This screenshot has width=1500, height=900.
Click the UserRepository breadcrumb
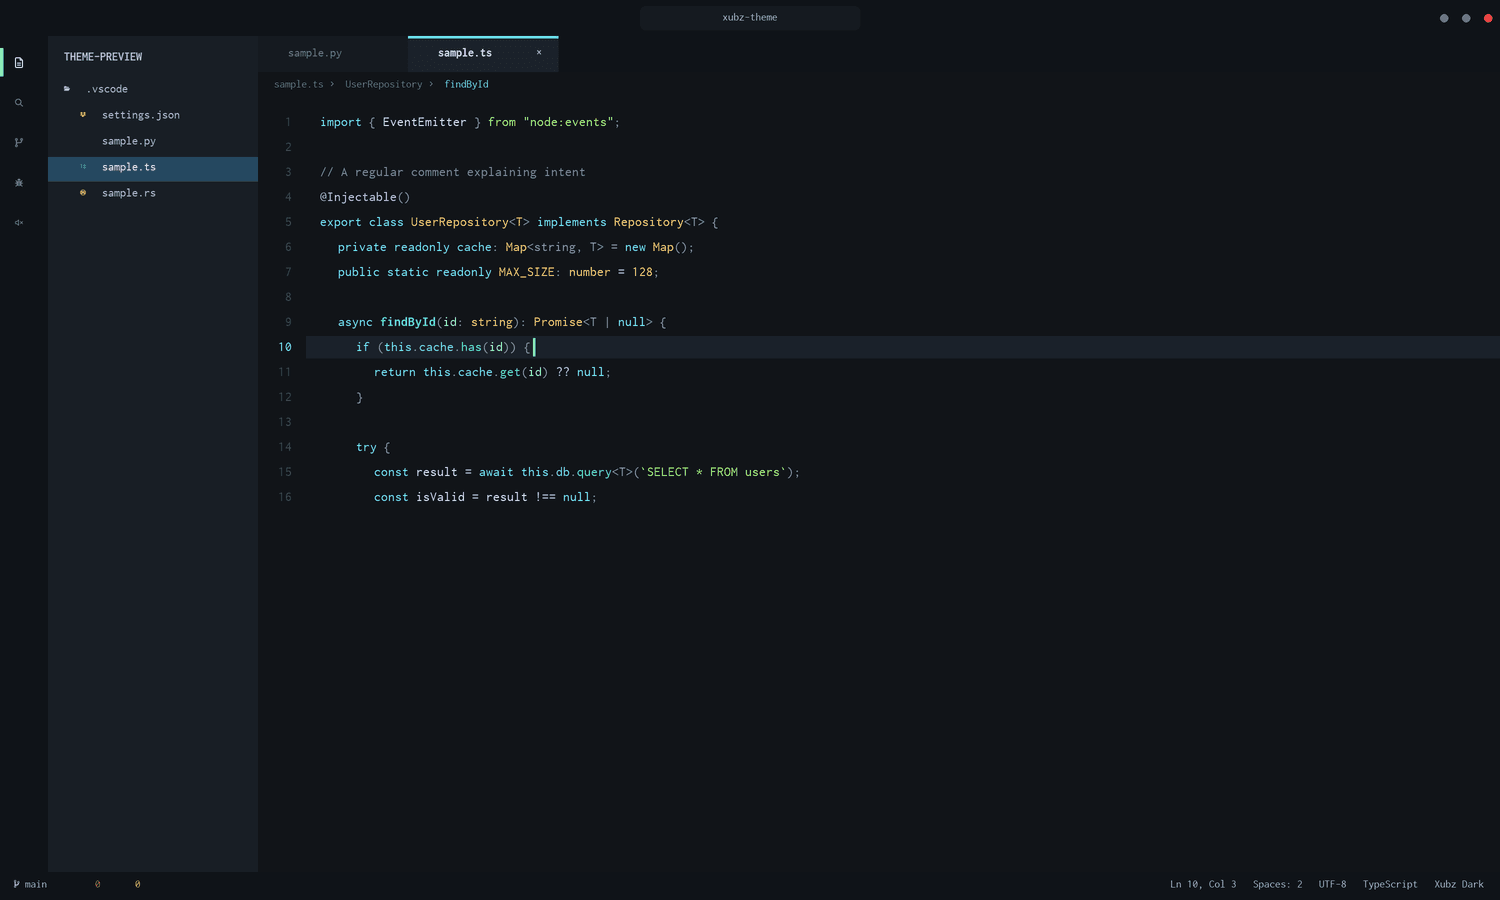pos(384,84)
